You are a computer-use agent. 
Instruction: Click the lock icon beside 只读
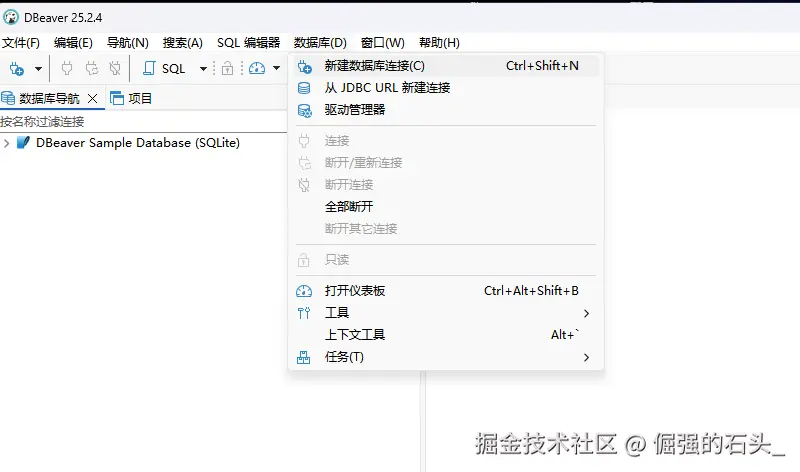[x=304, y=260]
